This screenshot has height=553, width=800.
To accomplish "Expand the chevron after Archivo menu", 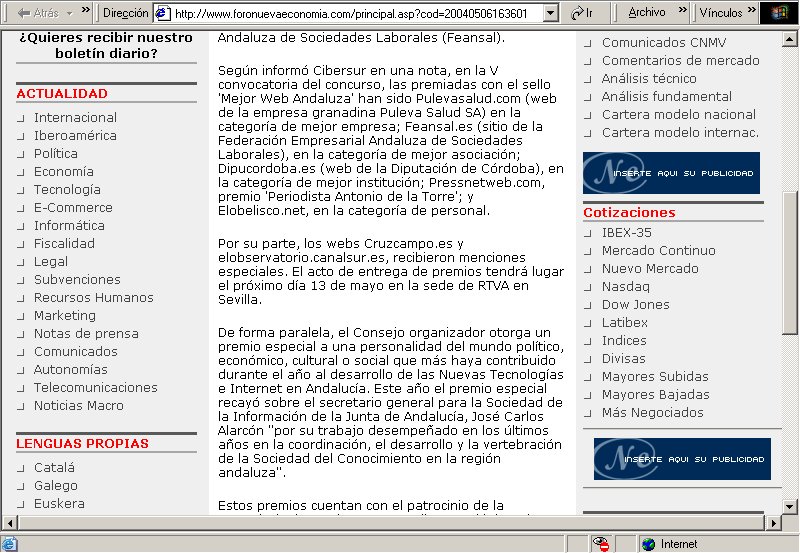I will click(683, 10).
